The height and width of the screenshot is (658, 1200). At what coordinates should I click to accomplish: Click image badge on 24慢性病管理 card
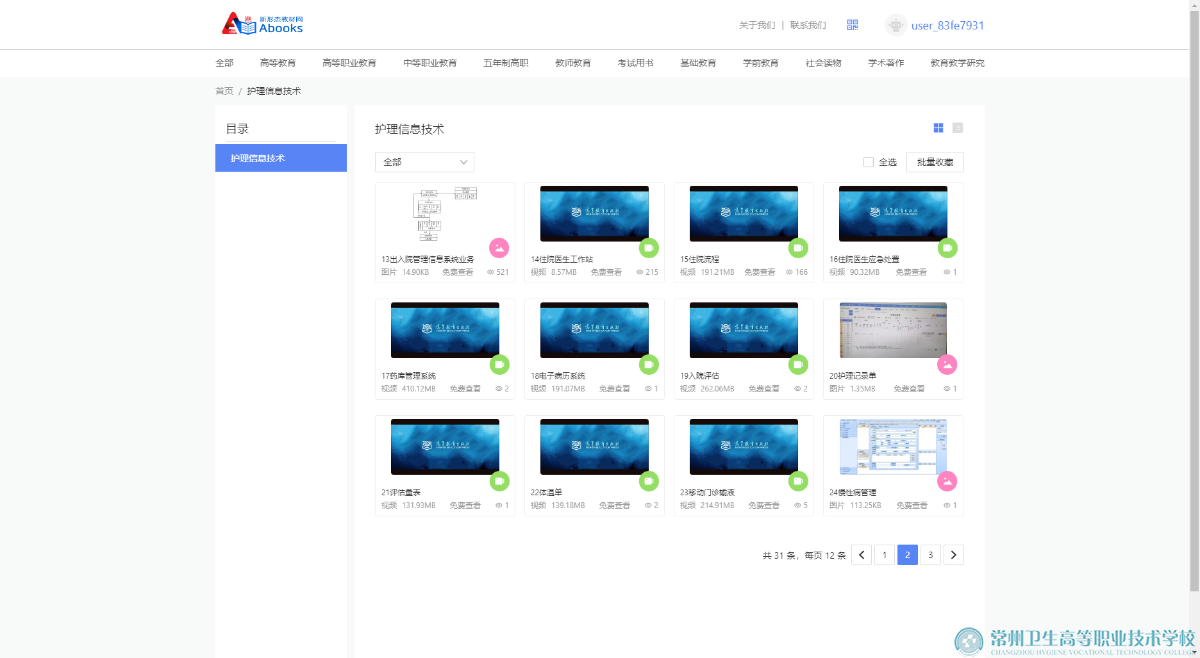[947, 481]
